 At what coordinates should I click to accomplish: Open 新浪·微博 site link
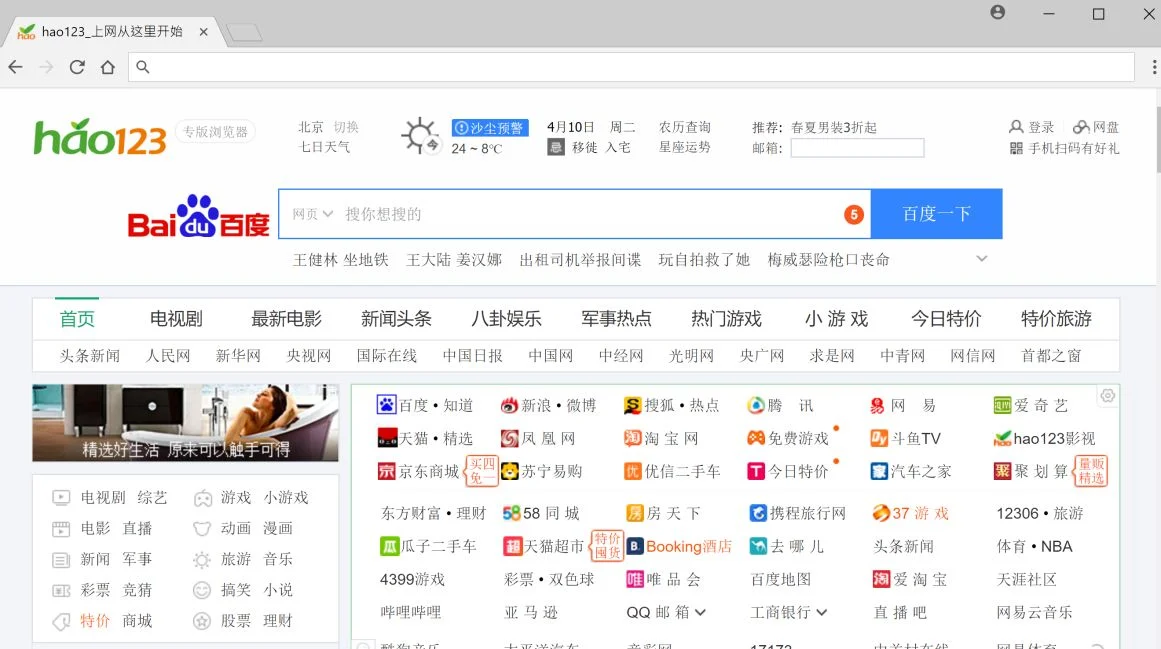548,405
